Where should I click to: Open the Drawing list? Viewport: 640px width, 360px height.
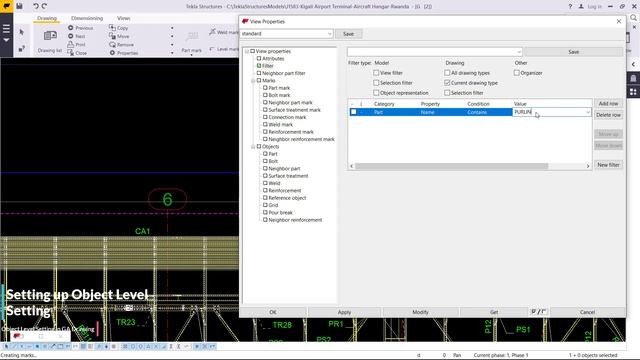[50, 40]
